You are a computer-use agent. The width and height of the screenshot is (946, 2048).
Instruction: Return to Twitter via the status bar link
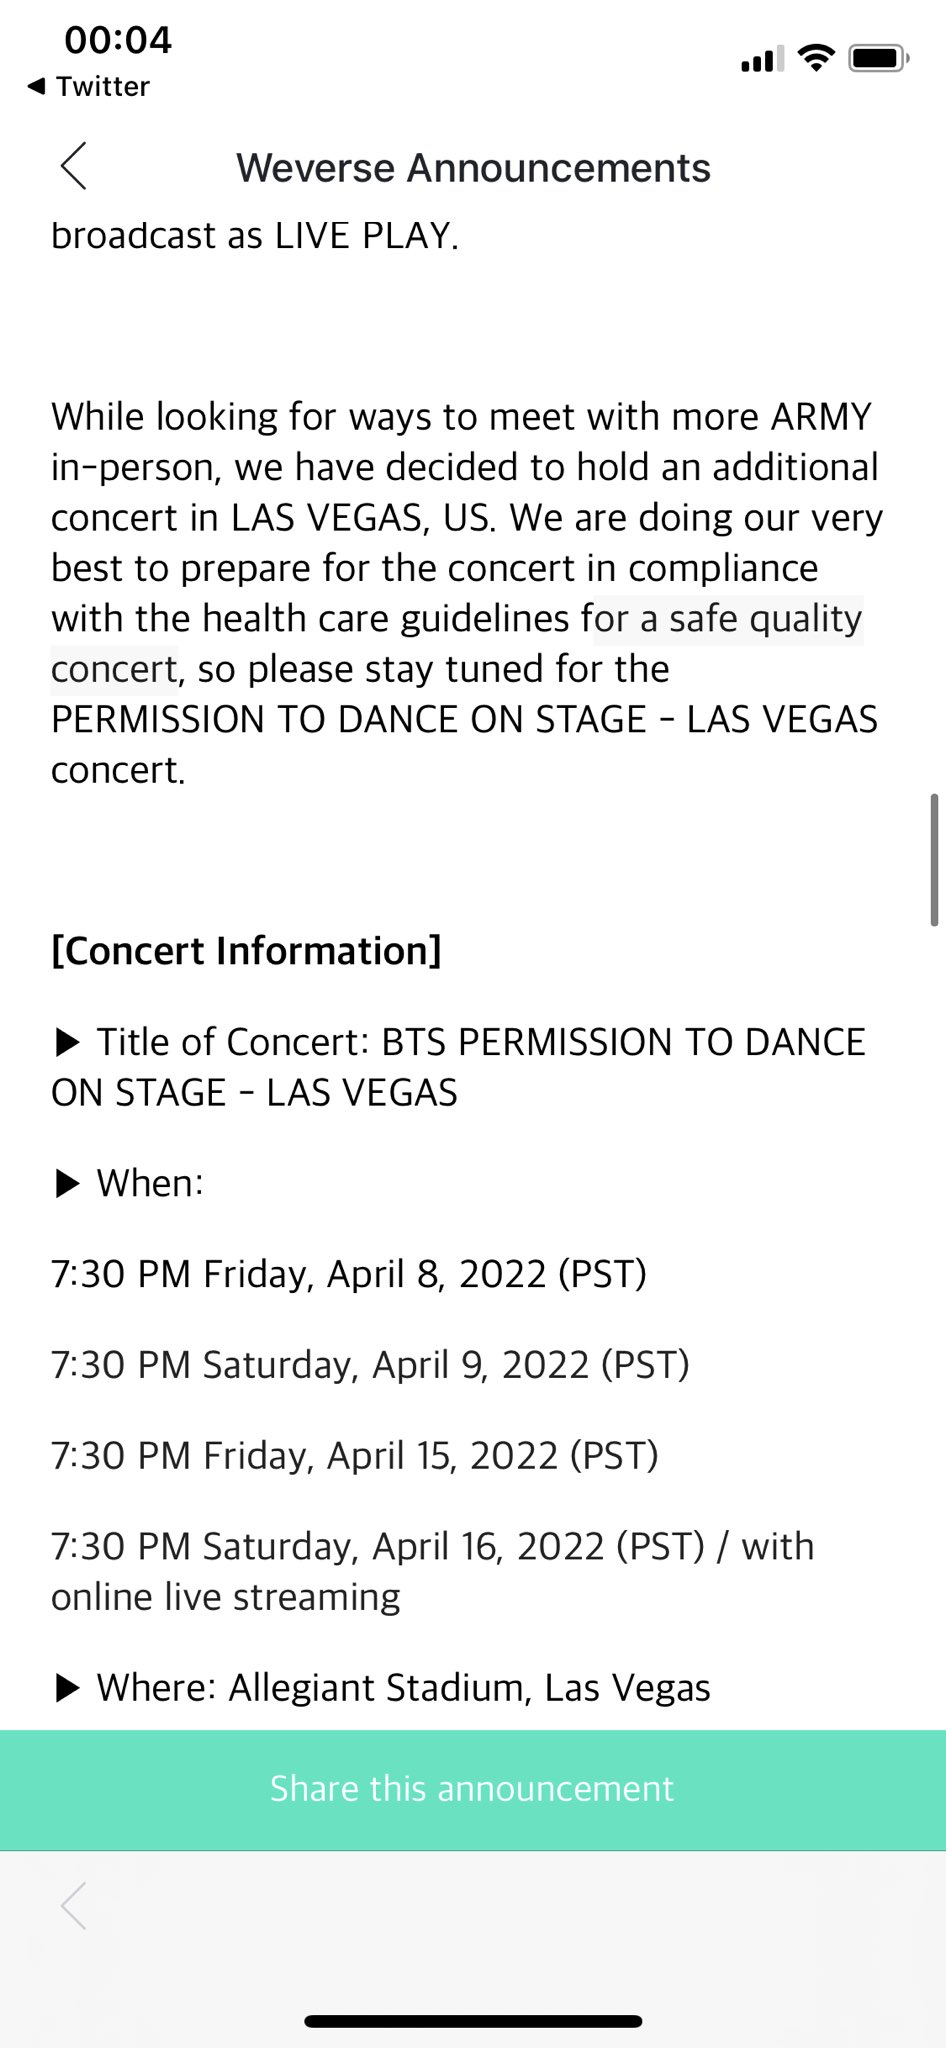(88, 86)
